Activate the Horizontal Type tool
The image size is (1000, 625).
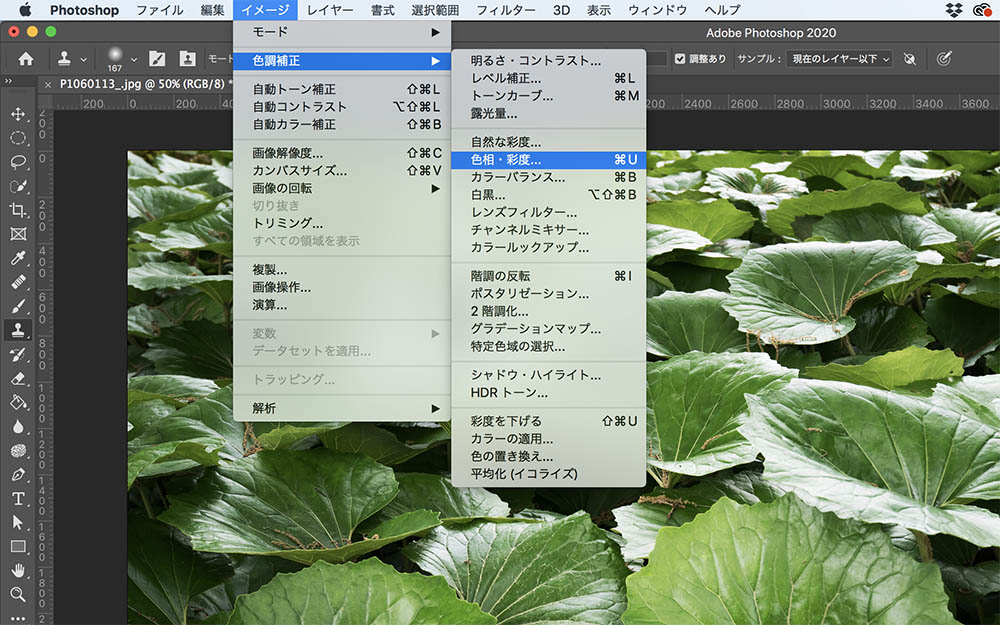tap(18, 498)
